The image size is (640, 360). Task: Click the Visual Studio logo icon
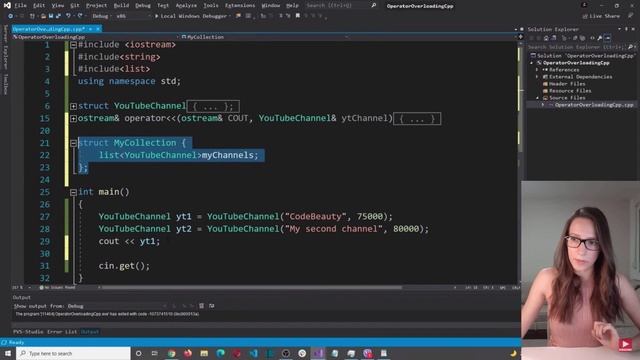[x=7, y=5]
